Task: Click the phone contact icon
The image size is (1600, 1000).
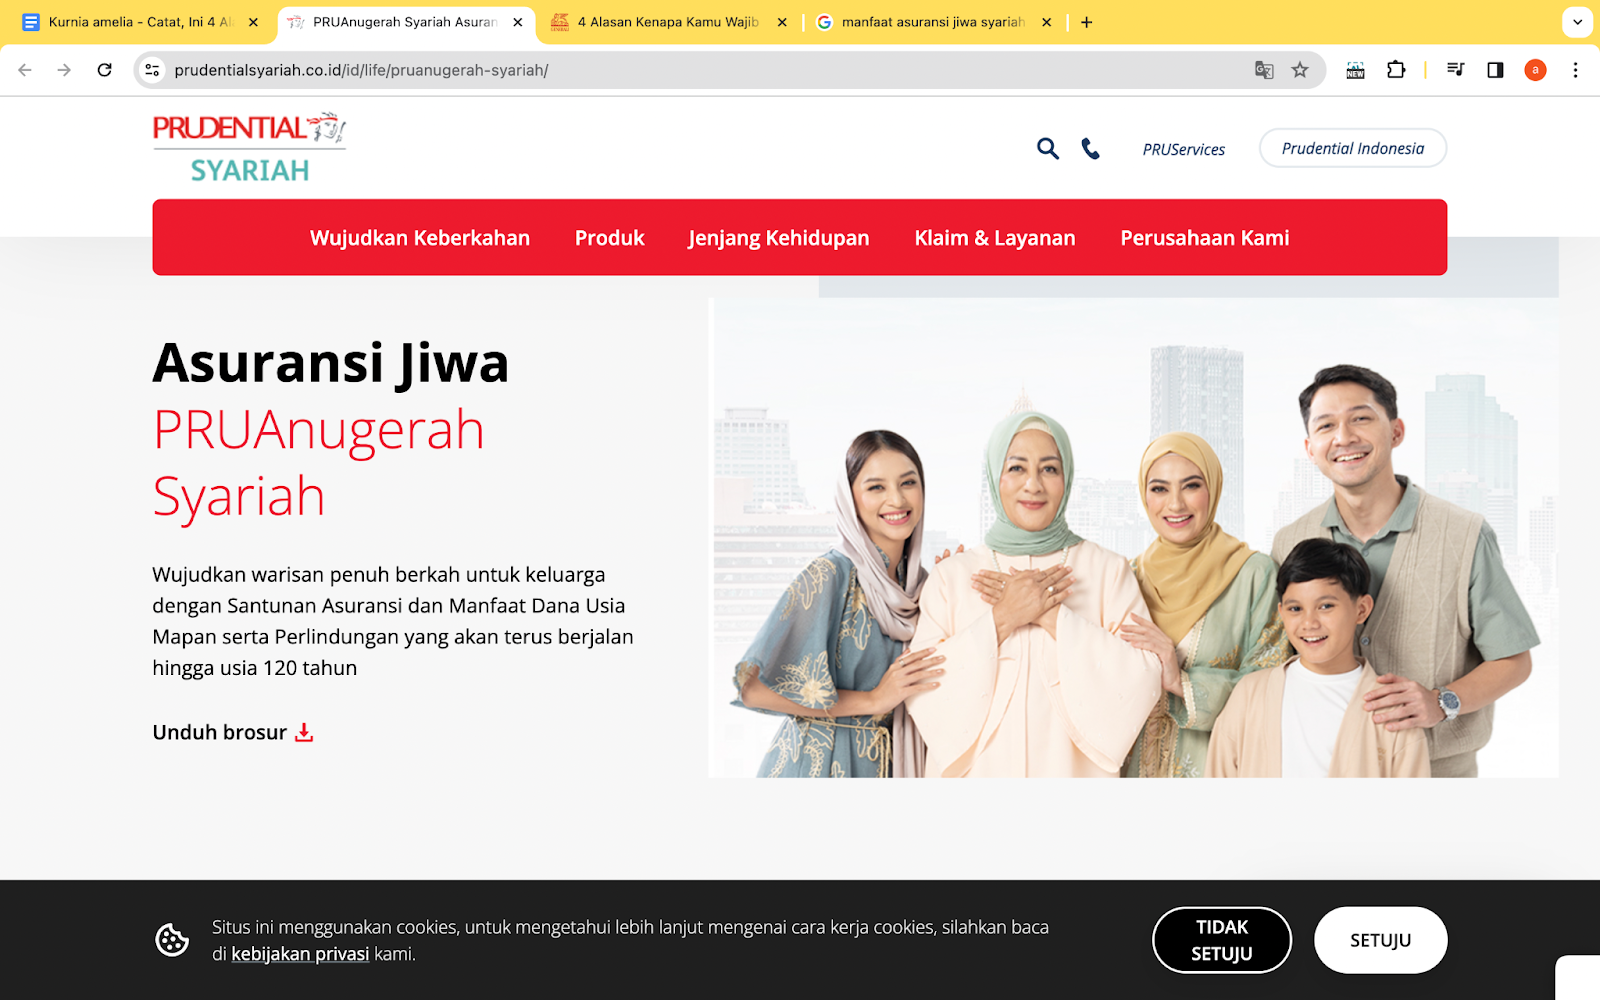Action: coord(1091,149)
